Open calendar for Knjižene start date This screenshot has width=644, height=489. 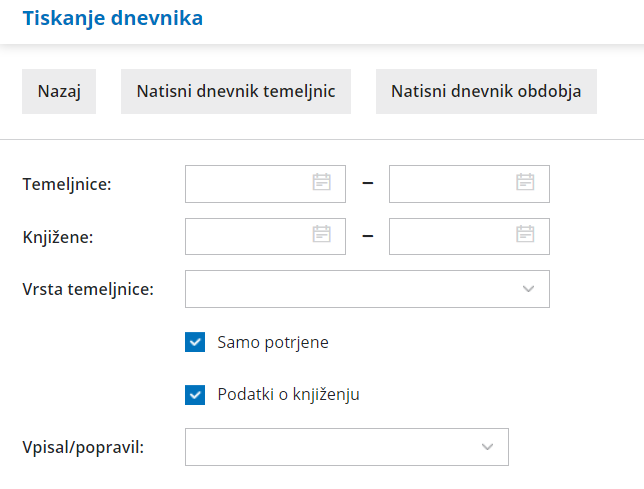(322, 234)
